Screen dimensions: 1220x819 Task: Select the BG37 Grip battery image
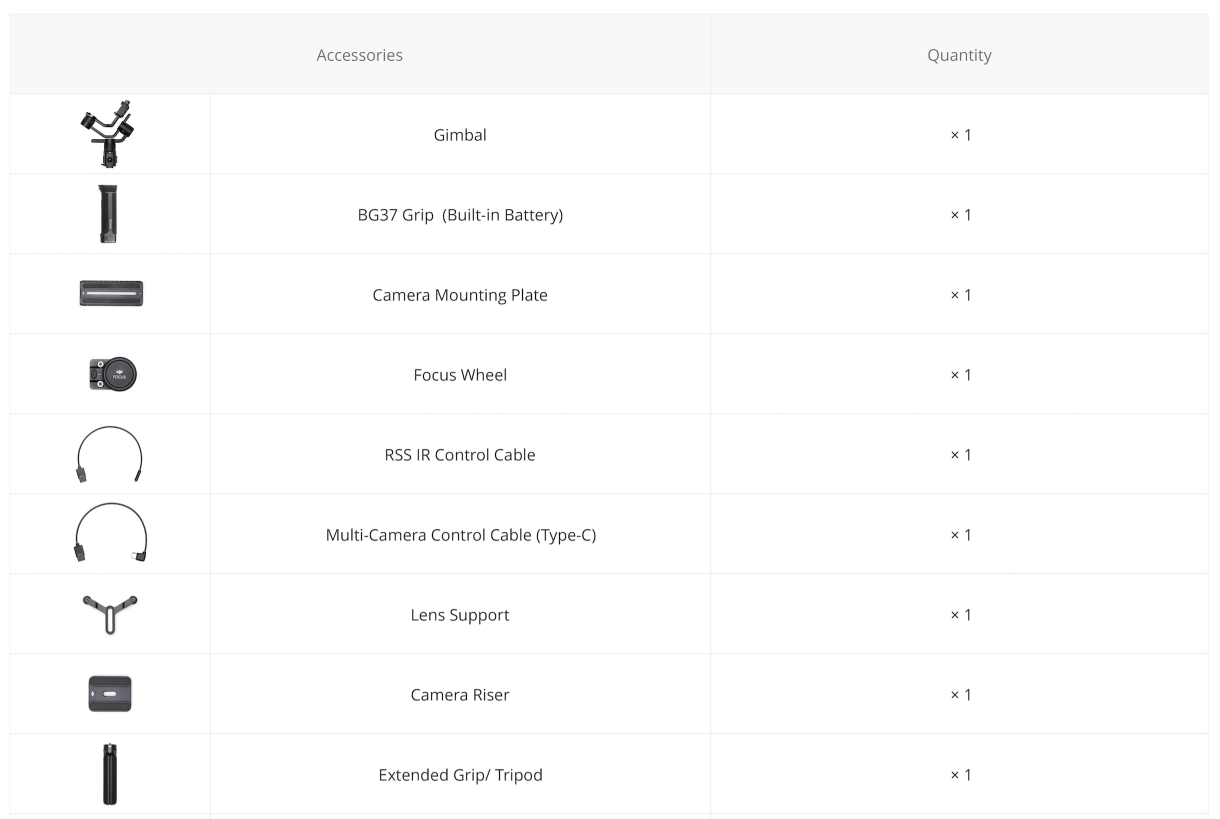click(x=110, y=214)
